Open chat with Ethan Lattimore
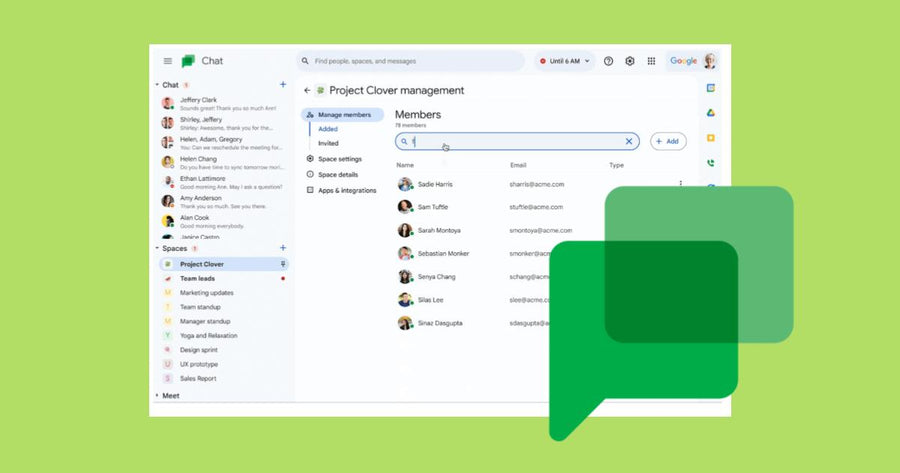This screenshot has width=900, height=473. (223, 183)
